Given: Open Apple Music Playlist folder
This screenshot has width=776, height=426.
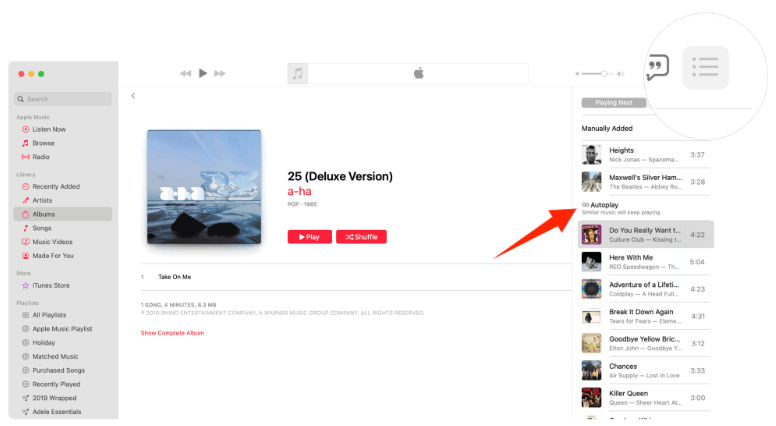Looking at the screenshot, I should [62, 329].
